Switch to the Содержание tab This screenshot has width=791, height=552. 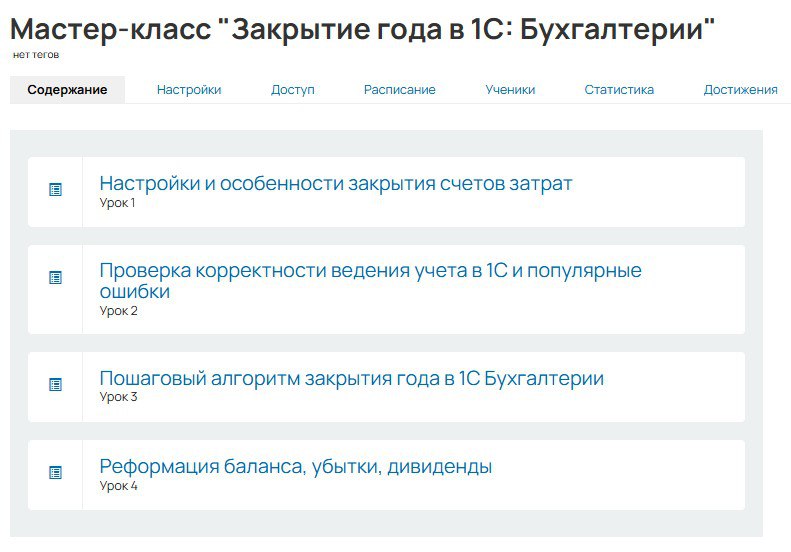pos(67,90)
